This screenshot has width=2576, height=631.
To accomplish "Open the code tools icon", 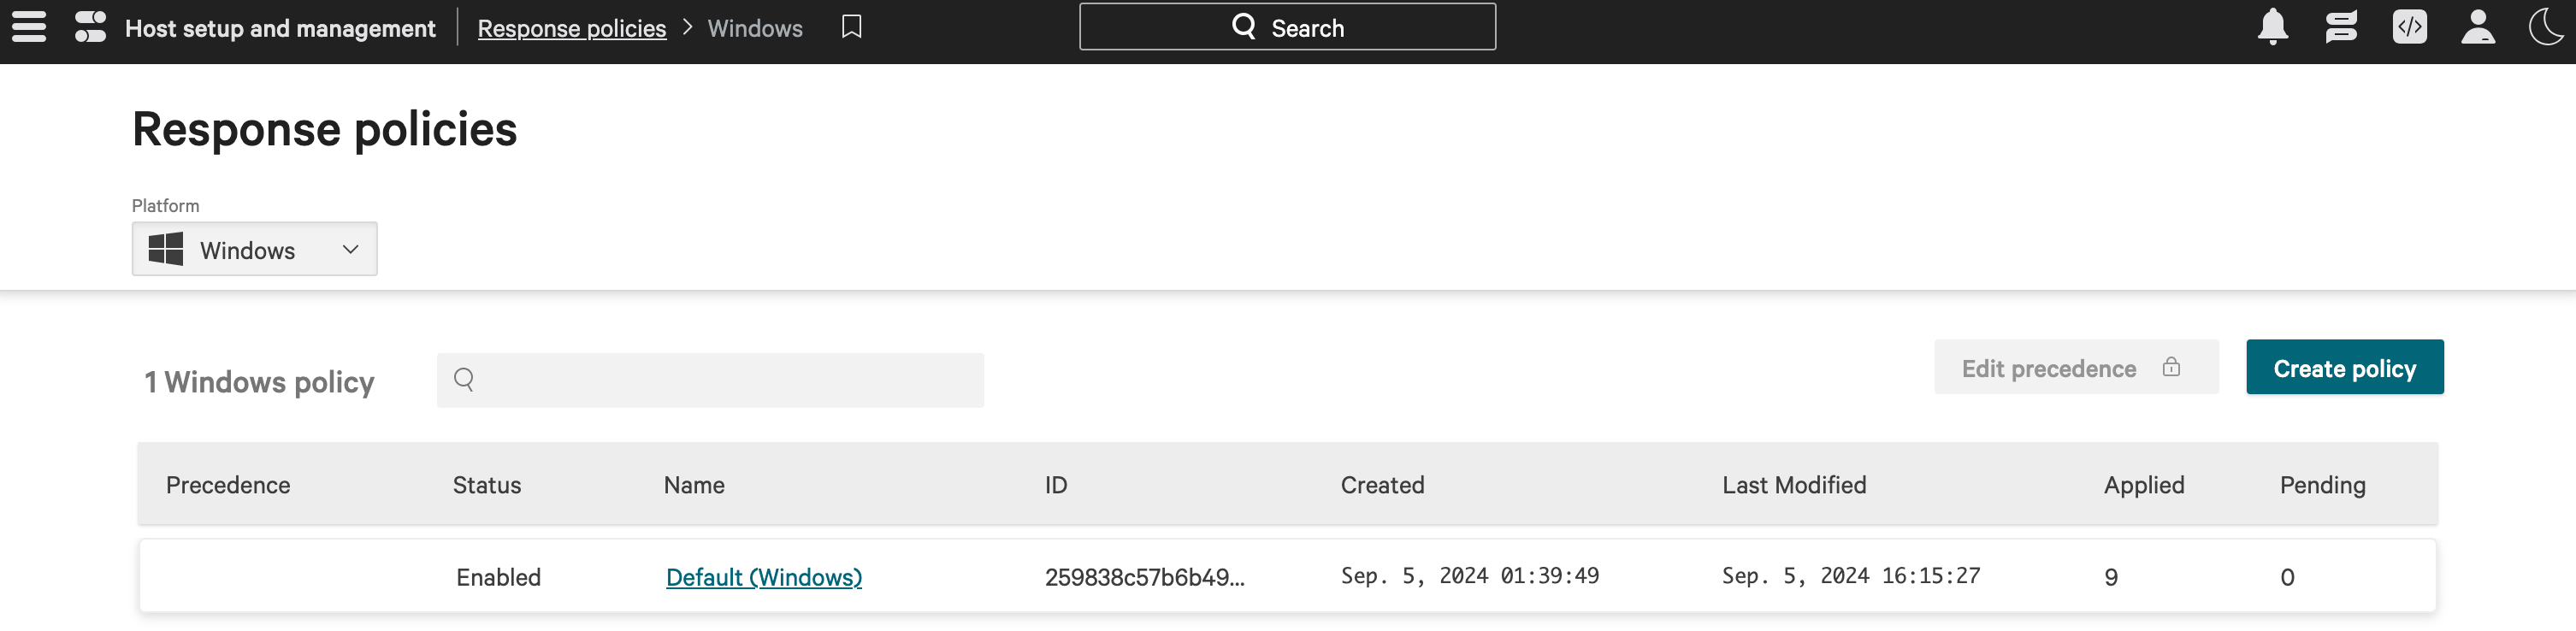I will [x=2409, y=27].
